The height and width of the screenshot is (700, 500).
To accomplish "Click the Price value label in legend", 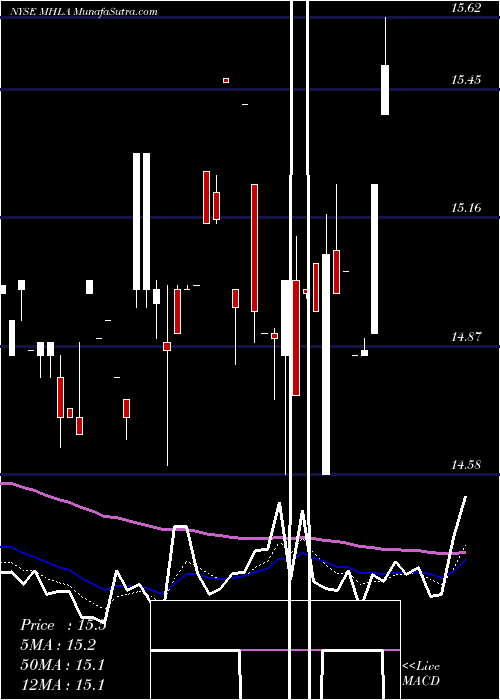I will (x=63, y=625).
